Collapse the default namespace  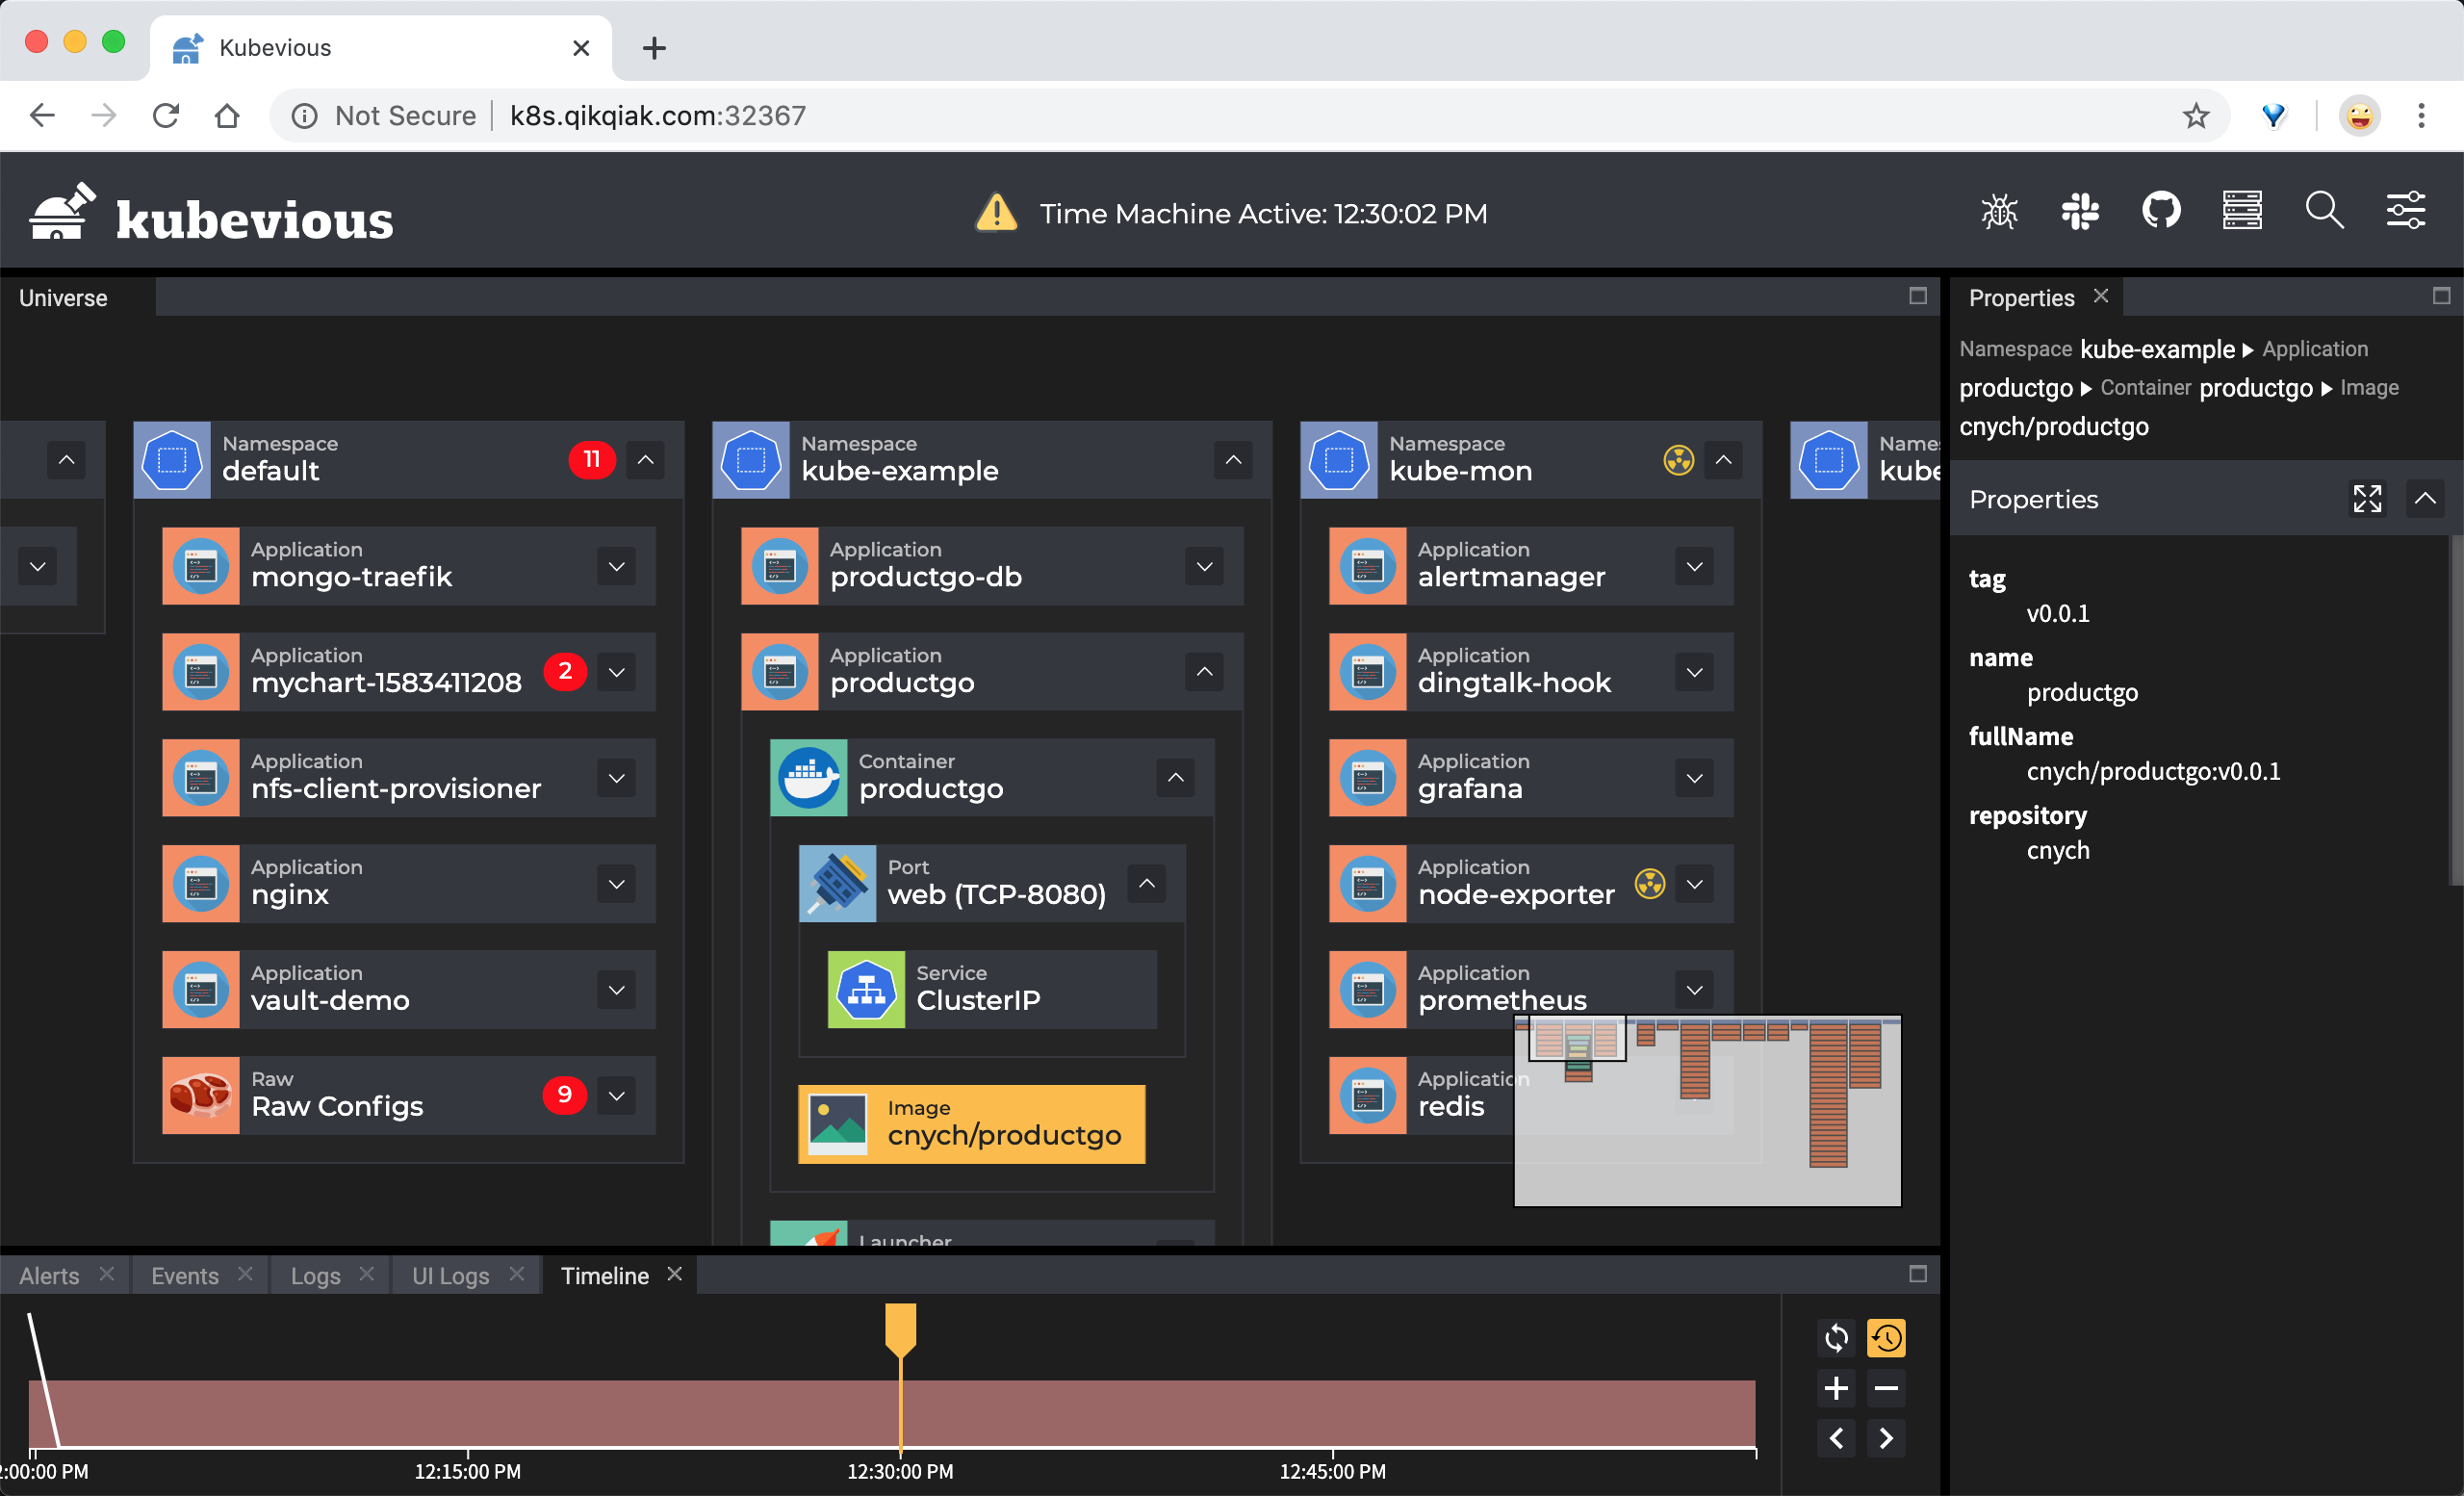[646, 460]
